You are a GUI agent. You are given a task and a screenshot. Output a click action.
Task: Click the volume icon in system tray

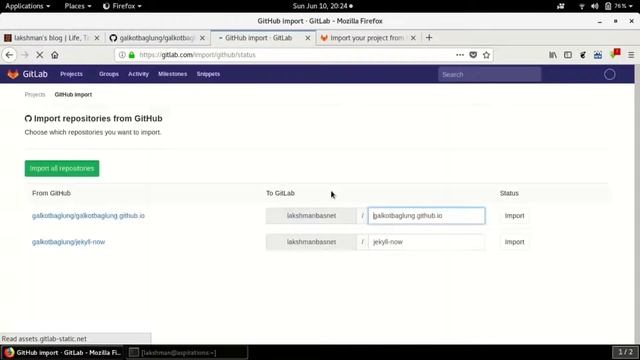point(595,6)
